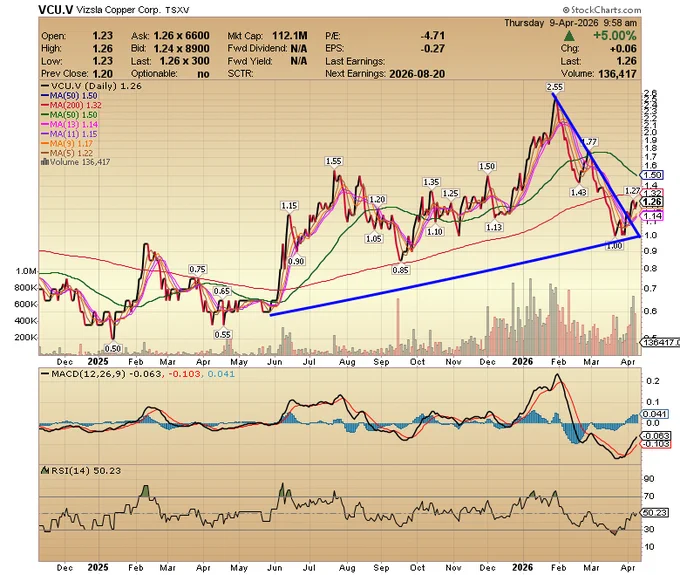Click the 0.75 price label on the chart

tap(197, 269)
